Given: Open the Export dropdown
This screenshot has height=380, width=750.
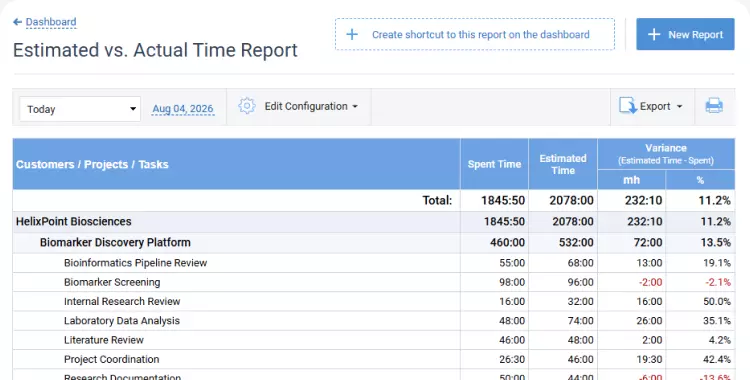Looking at the screenshot, I should click(661, 106).
